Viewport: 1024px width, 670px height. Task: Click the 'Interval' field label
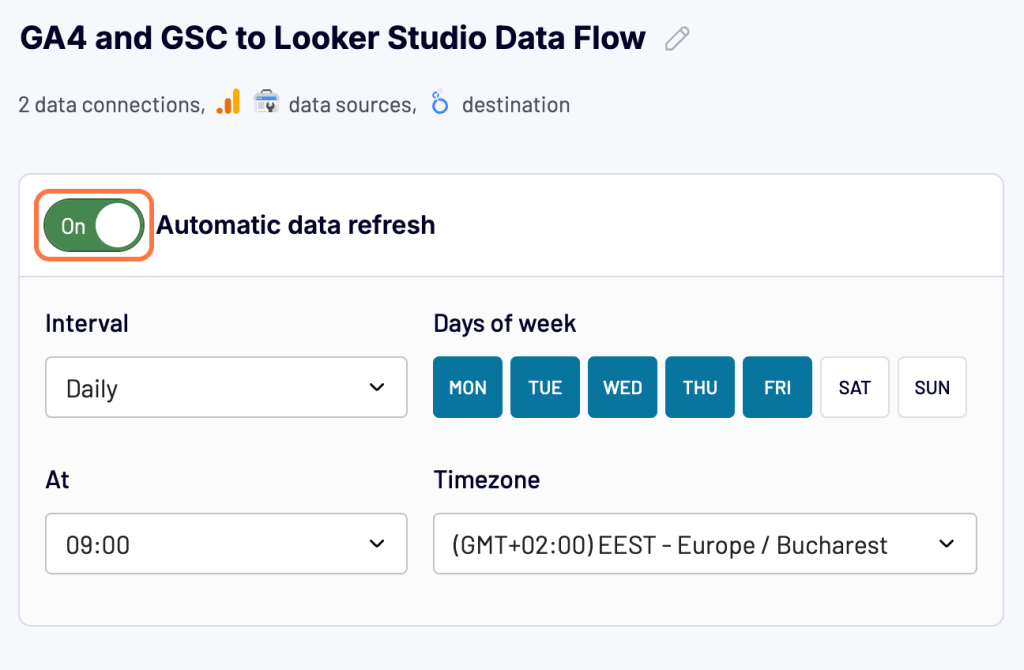pyautogui.click(x=87, y=324)
